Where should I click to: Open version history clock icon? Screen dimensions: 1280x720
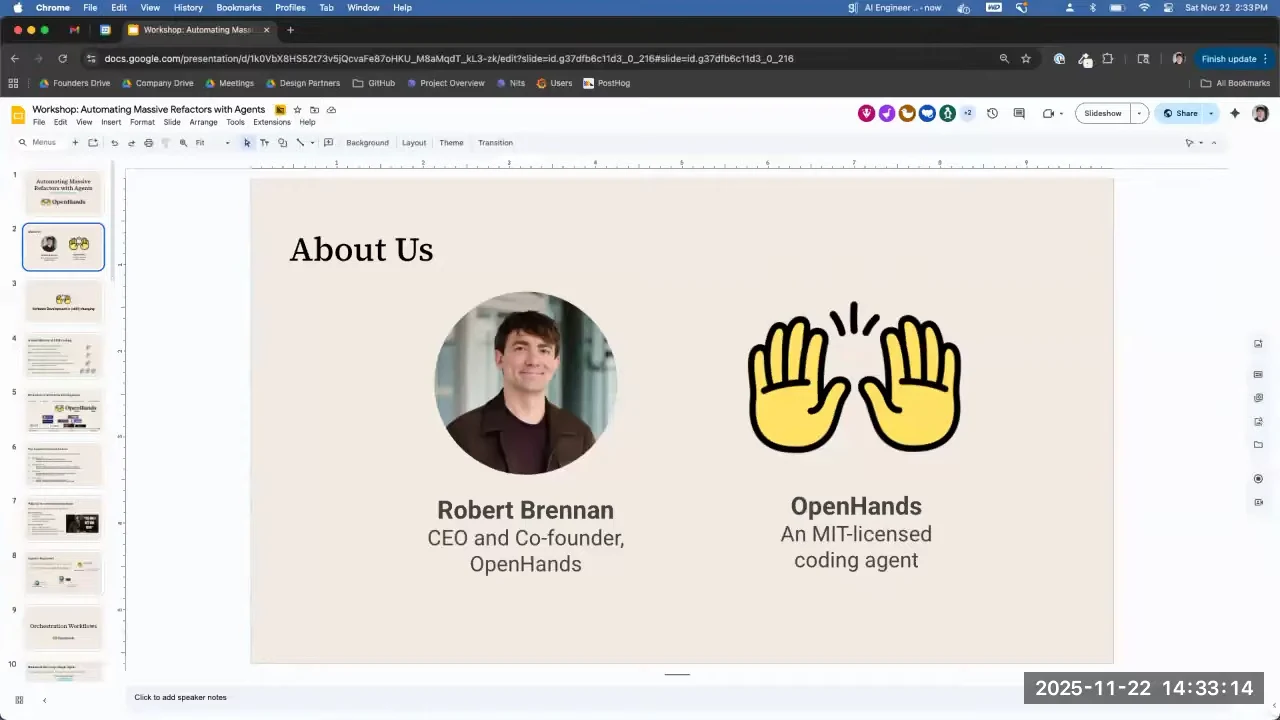tap(992, 114)
